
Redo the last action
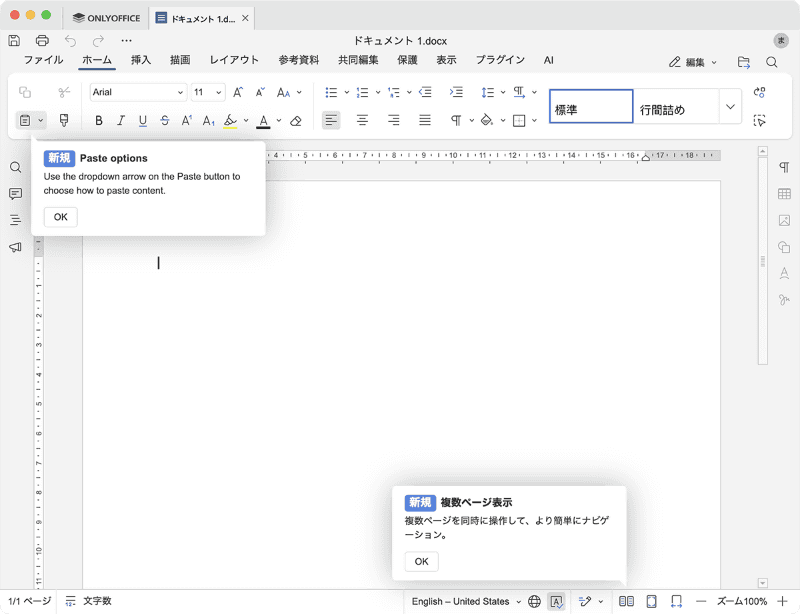pos(98,40)
